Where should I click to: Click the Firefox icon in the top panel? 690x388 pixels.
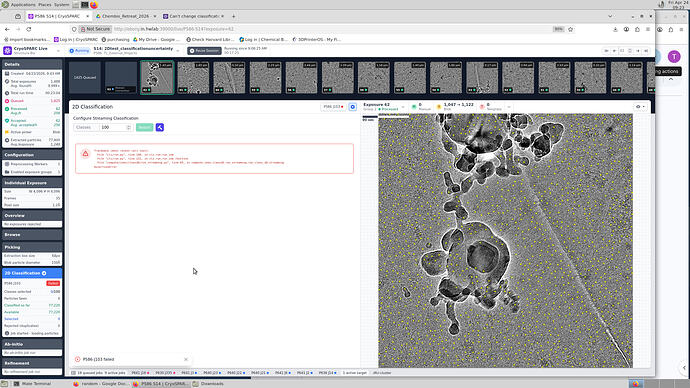tap(94, 5)
